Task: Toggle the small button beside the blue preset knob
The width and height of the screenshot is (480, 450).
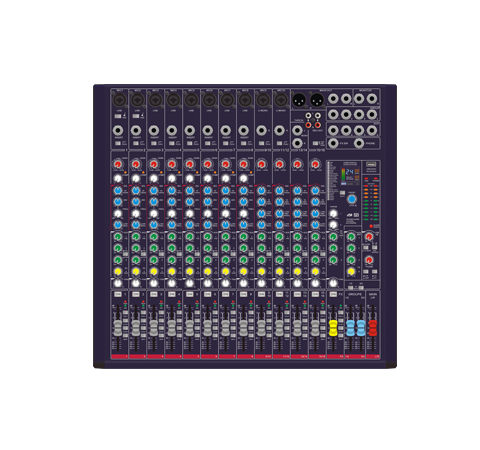Action: click(342, 193)
